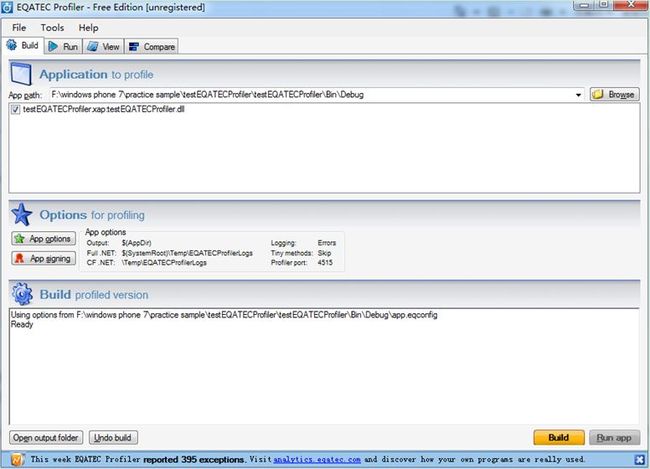Click the 'Ready' line in build log
650x469 pixels.
click(22, 325)
